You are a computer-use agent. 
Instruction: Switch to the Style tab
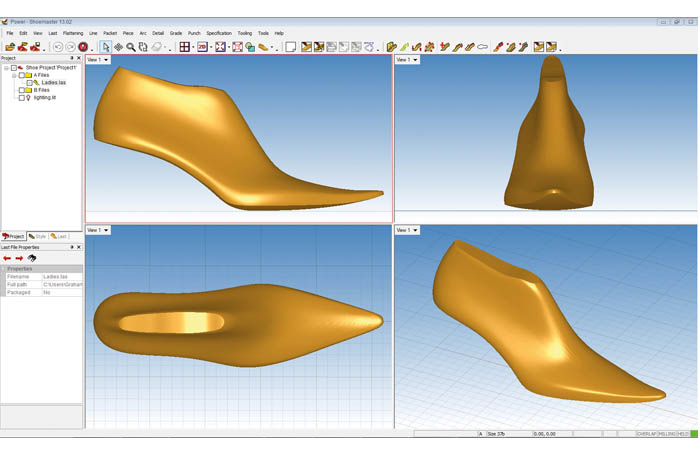click(37, 236)
